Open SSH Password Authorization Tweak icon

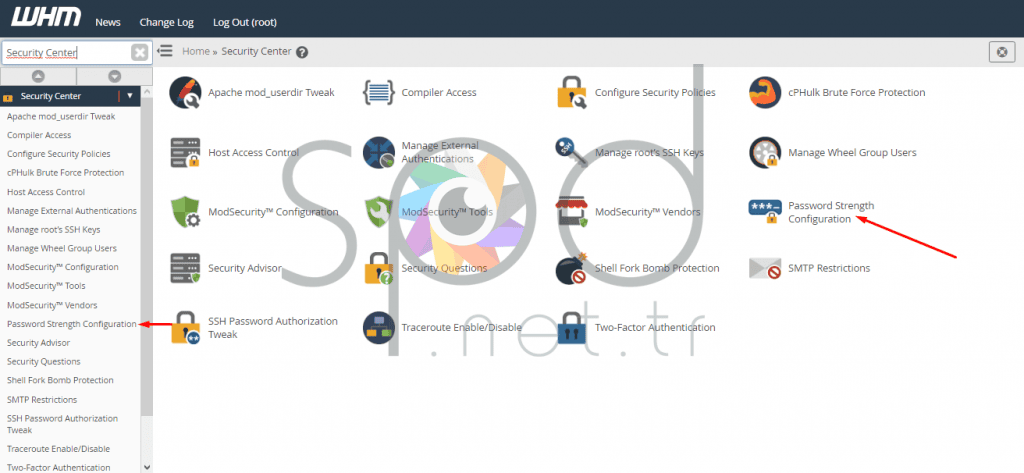click(185, 328)
